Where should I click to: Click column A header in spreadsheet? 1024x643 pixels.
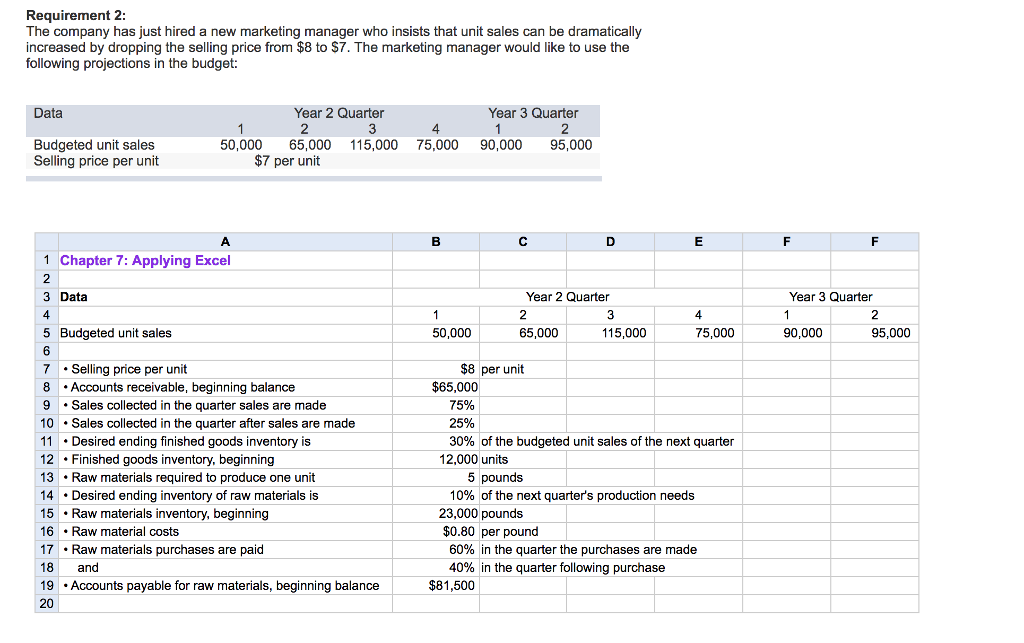pos(225,242)
